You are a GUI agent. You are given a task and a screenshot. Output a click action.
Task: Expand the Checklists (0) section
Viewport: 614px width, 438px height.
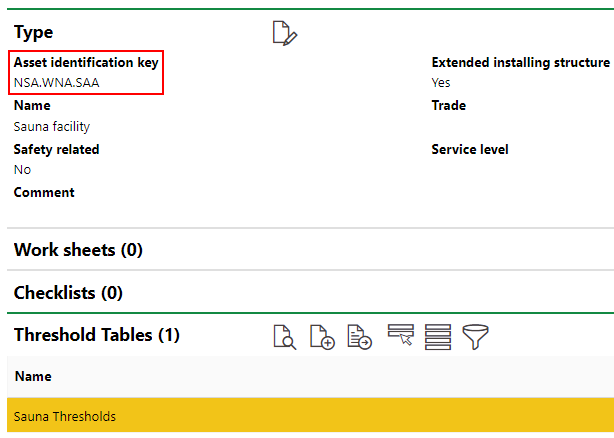[68, 293]
